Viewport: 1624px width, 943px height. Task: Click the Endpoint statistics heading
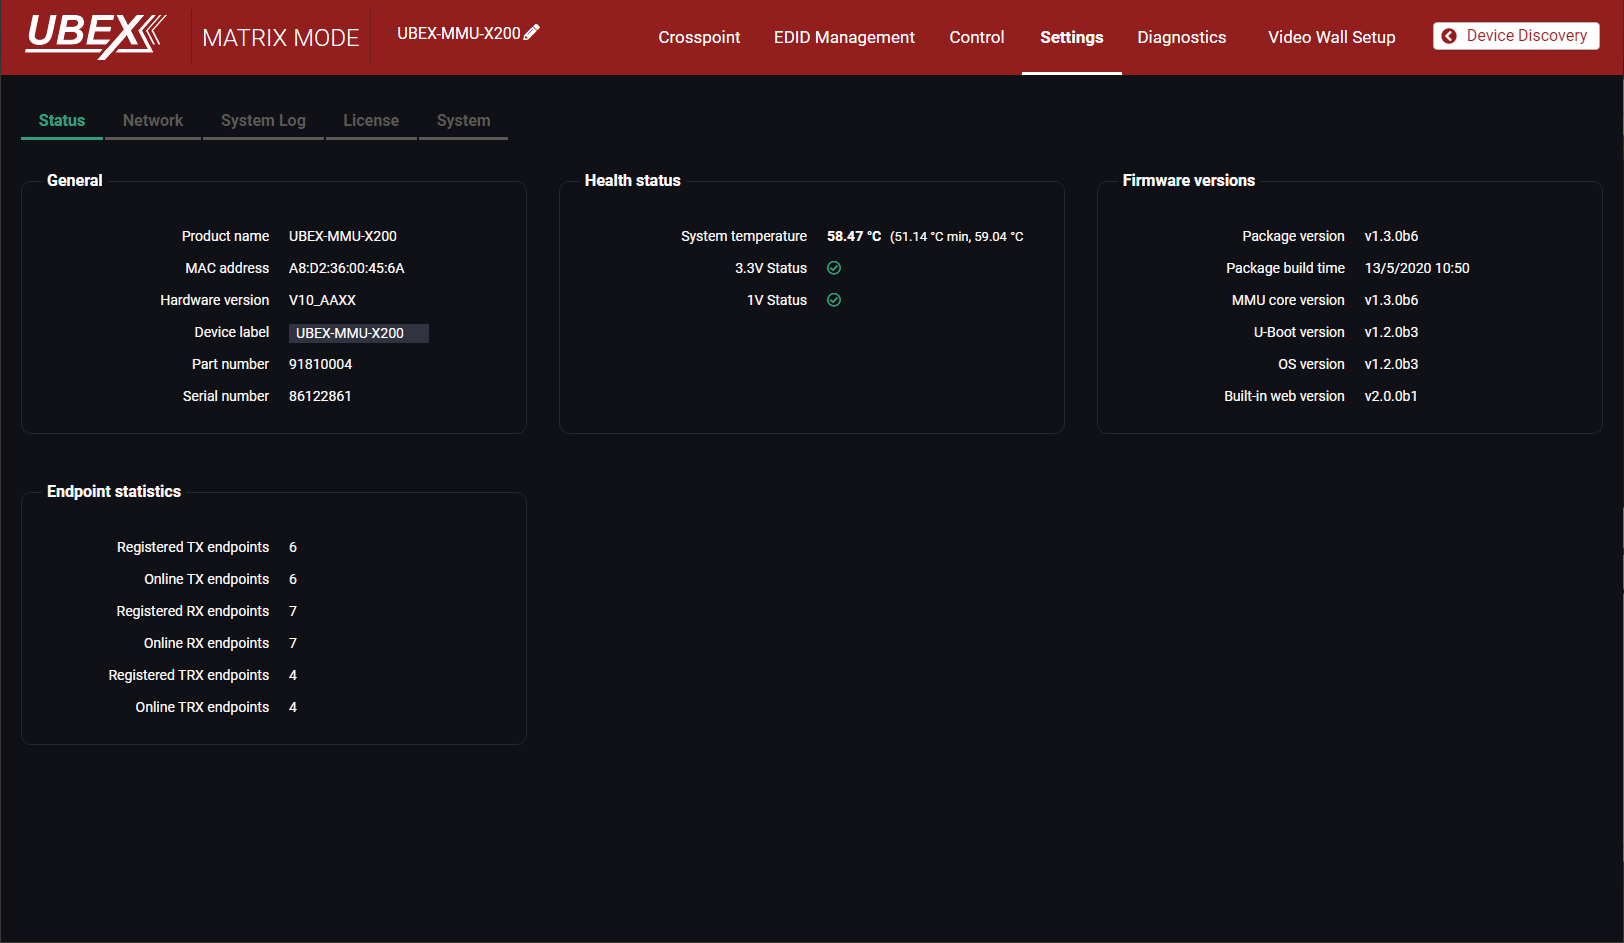(114, 491)
